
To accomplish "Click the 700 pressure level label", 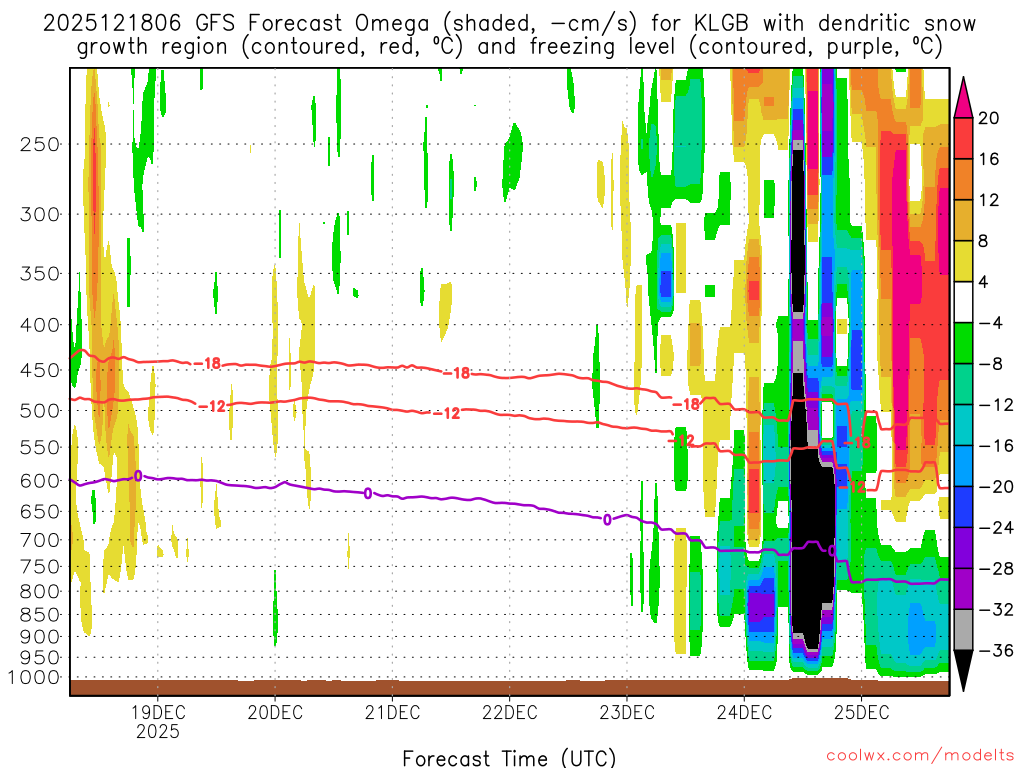I will pyautogui.click(x=40, y=540).
